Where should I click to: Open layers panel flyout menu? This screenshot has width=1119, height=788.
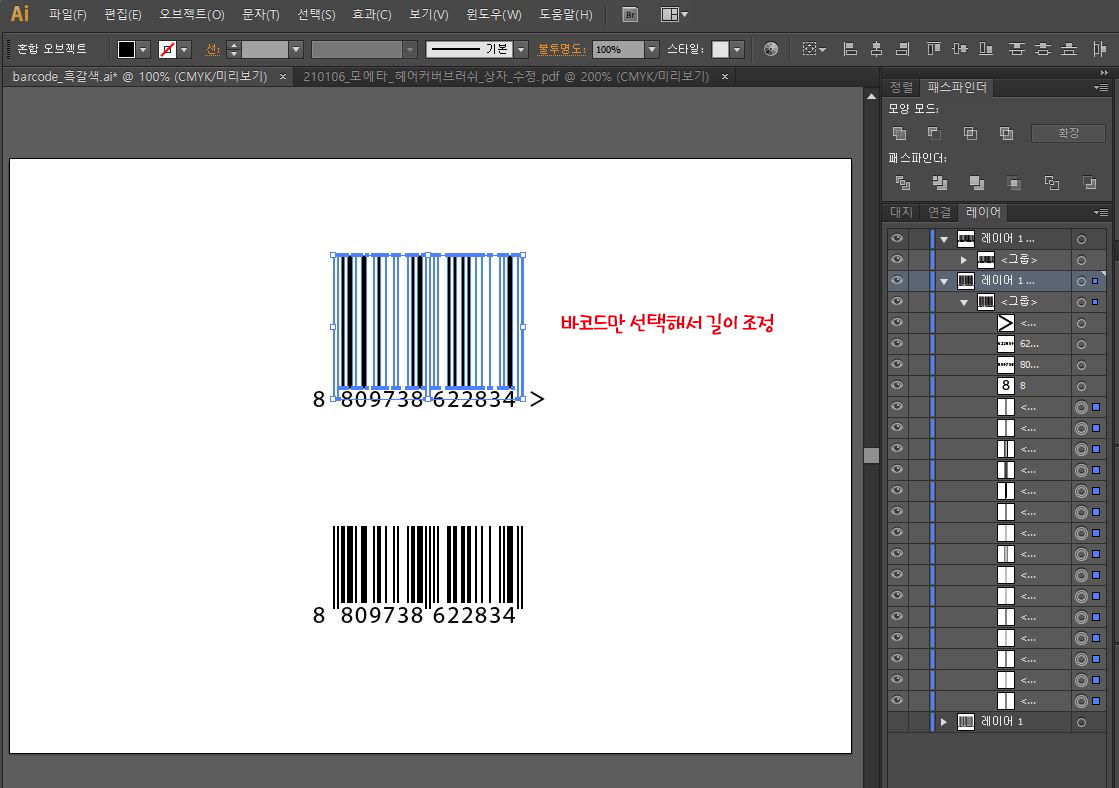coord(1100,212)
